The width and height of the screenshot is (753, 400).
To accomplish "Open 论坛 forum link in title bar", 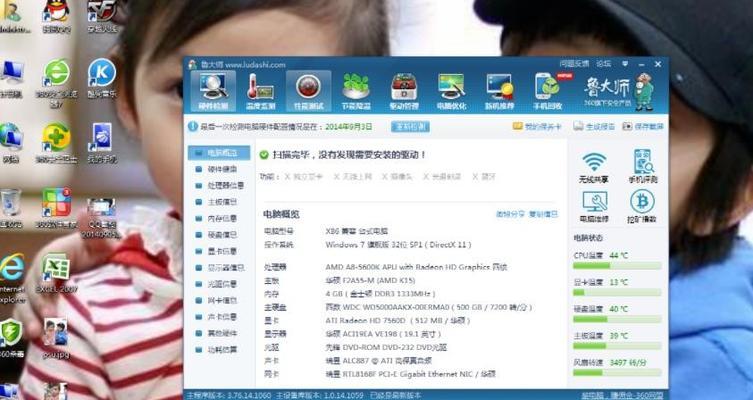I will coord(604,63).
